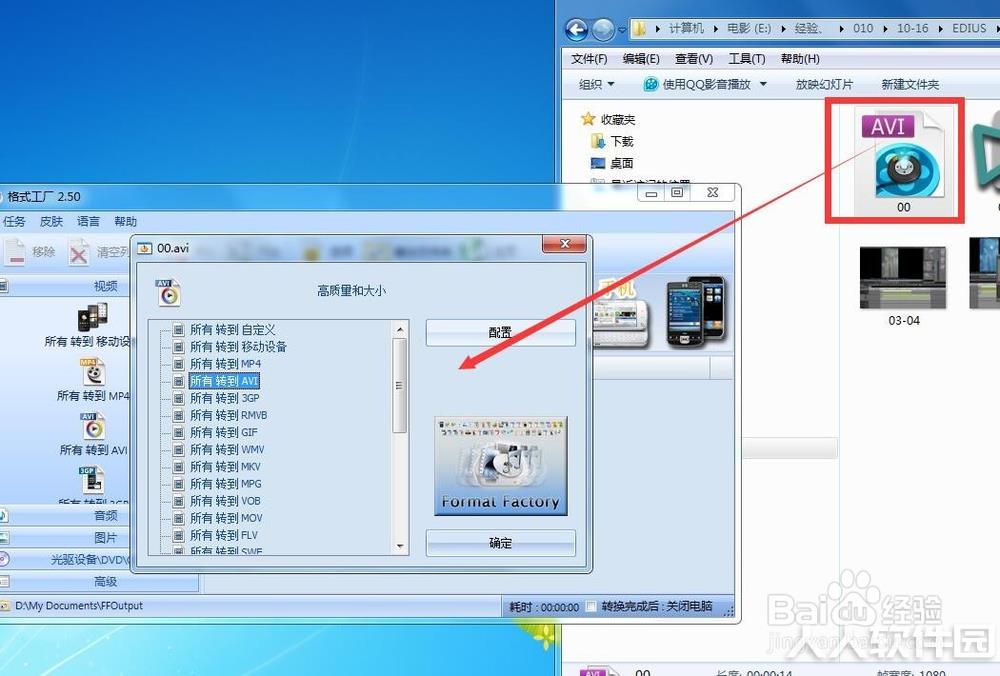This screenshot has width=1000, height=676.
Task: Click the 配置 (Configure) button
Action: [x=501, y=332]
